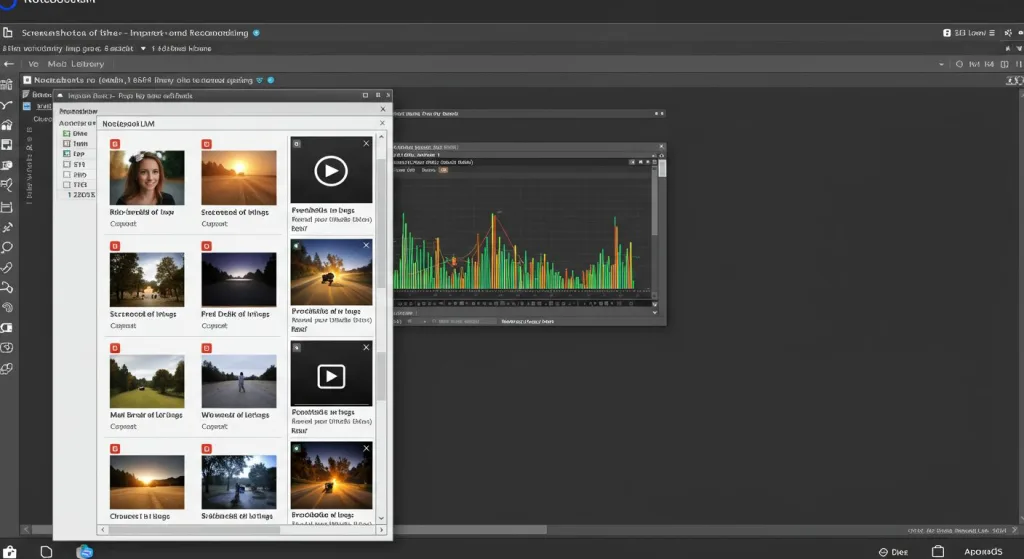The height and width of the screenshot is (559, 1024).
Task: Click the dialog's horizontal scroll-left arrow
Action: point(103,530)
